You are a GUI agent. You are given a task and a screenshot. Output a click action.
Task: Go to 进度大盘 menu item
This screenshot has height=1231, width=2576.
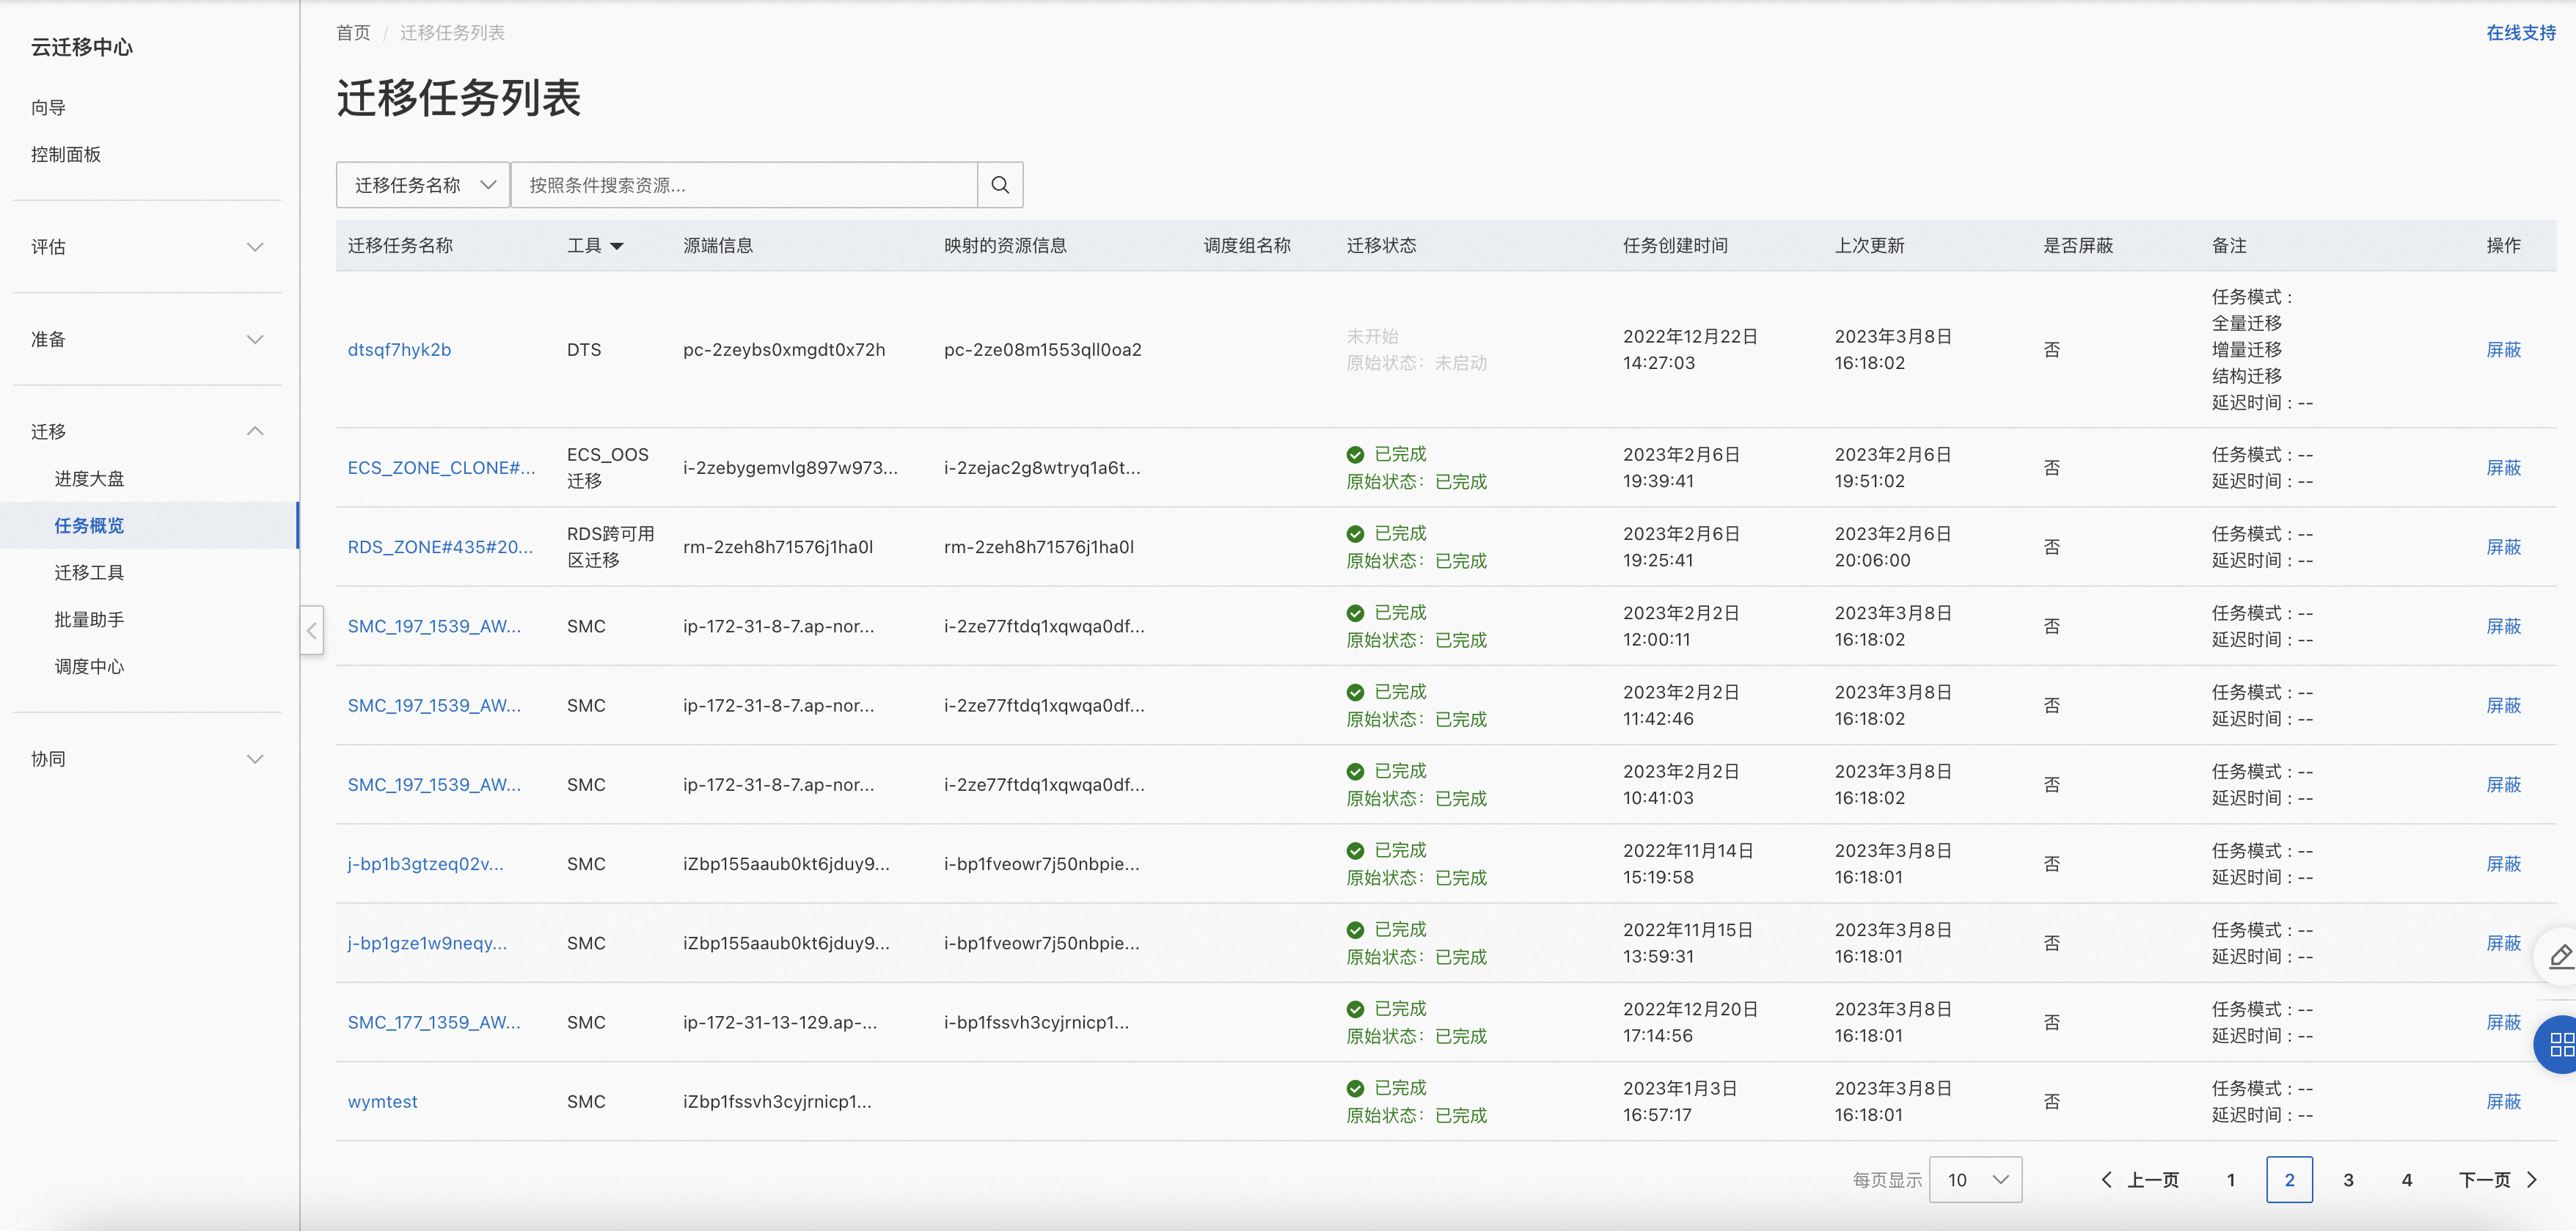pos(89,478)
